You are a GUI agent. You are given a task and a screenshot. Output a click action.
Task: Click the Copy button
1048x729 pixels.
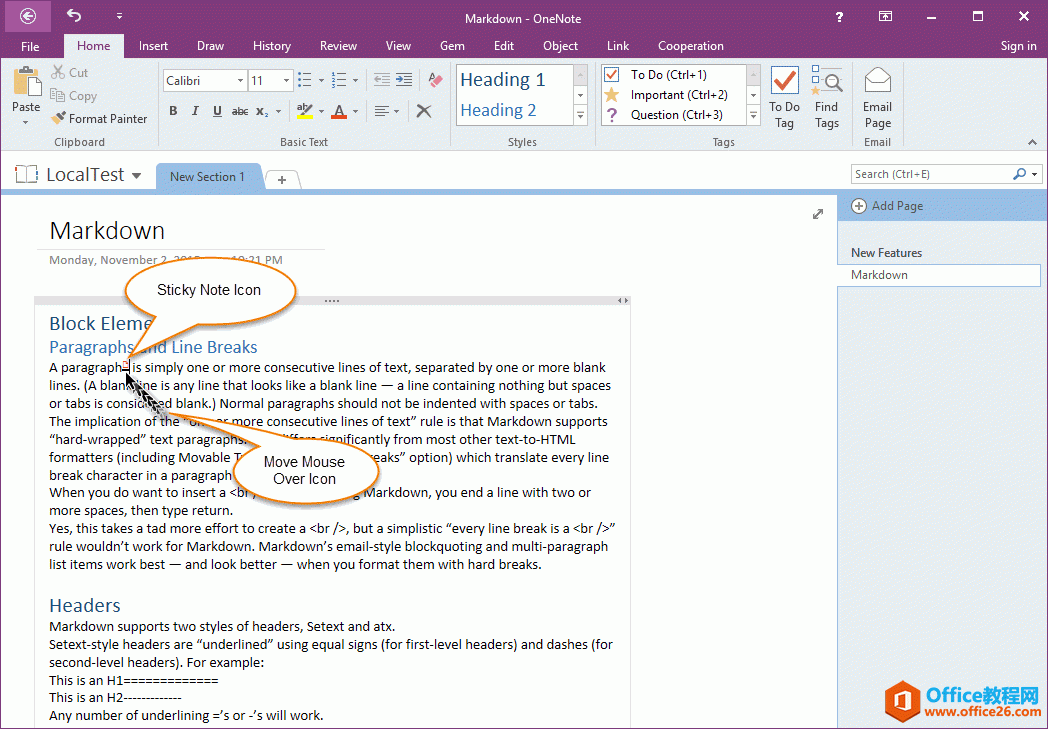coord(74,96)
